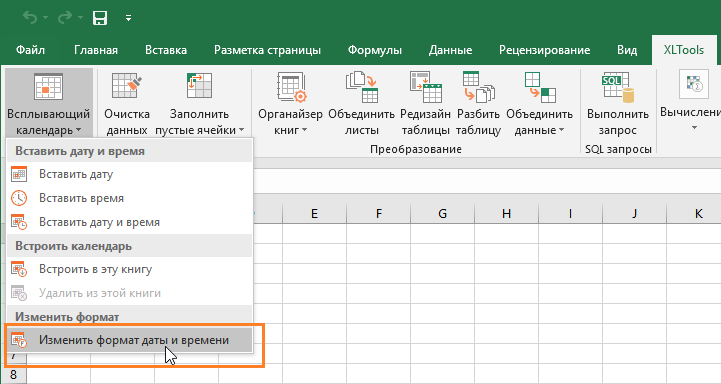721x384 pixels.
Task: Click the Undo arrow in quick access toolbar
Action: pos(30,18)
